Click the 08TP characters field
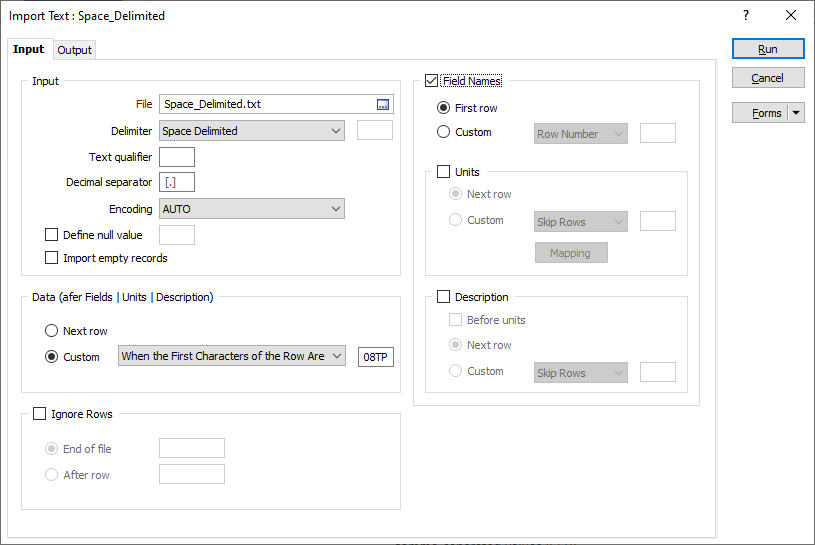The height and width of the screenshot is (545, 815). [x=376, y=357]
